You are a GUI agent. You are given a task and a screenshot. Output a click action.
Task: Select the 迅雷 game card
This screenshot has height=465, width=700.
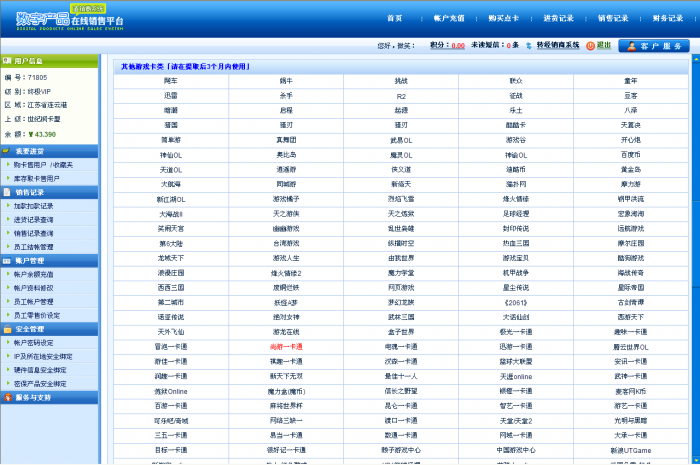[x=171, y=96]
